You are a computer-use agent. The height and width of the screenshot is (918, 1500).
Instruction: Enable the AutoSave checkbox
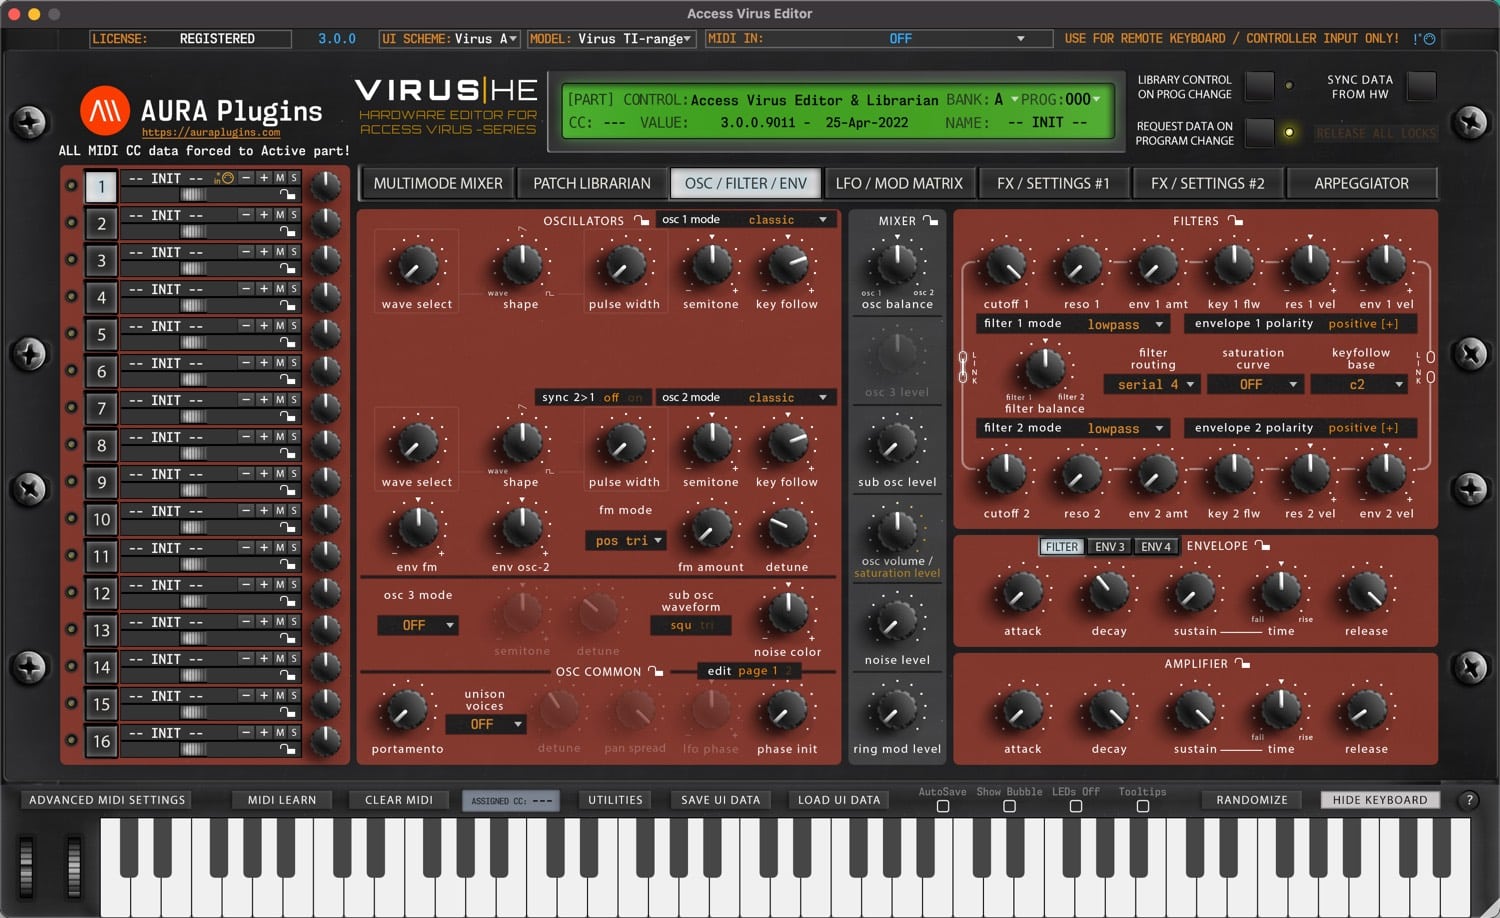pyautogui.click(x=943, y=807)
